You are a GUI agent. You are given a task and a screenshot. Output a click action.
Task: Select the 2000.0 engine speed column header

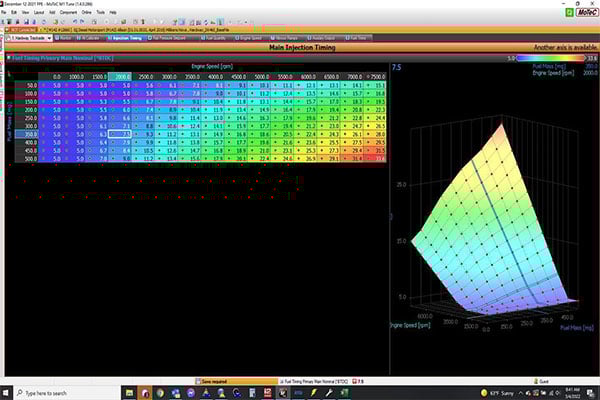click(x=120, y=77)
